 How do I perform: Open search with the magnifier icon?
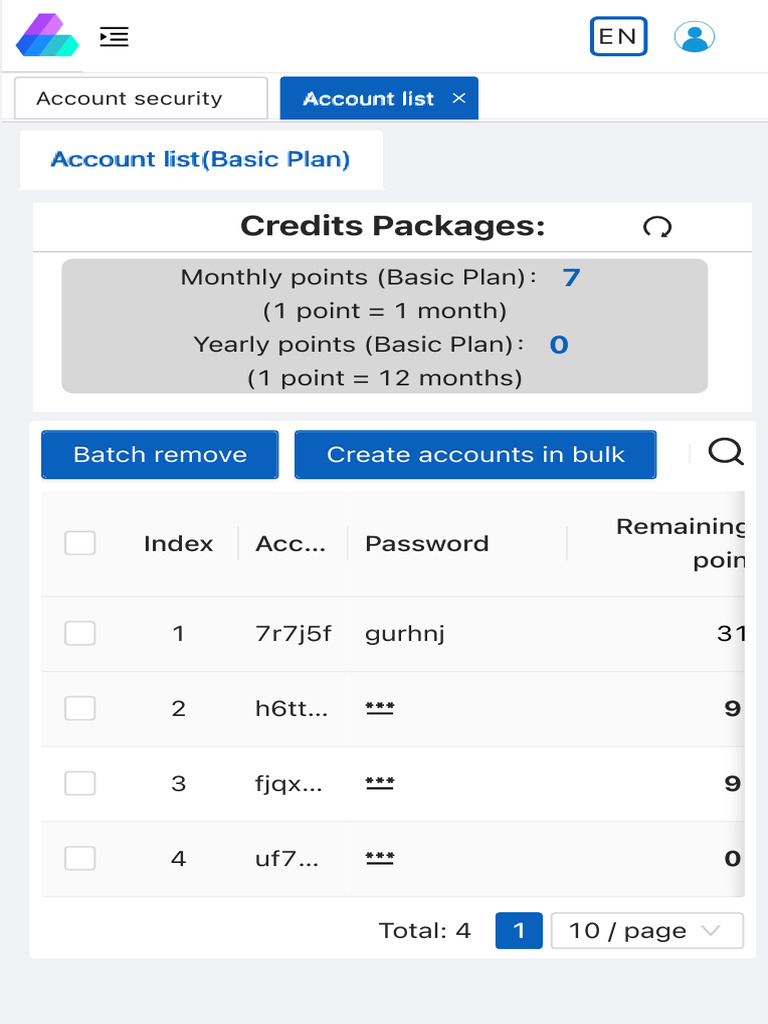coord(726,451)
